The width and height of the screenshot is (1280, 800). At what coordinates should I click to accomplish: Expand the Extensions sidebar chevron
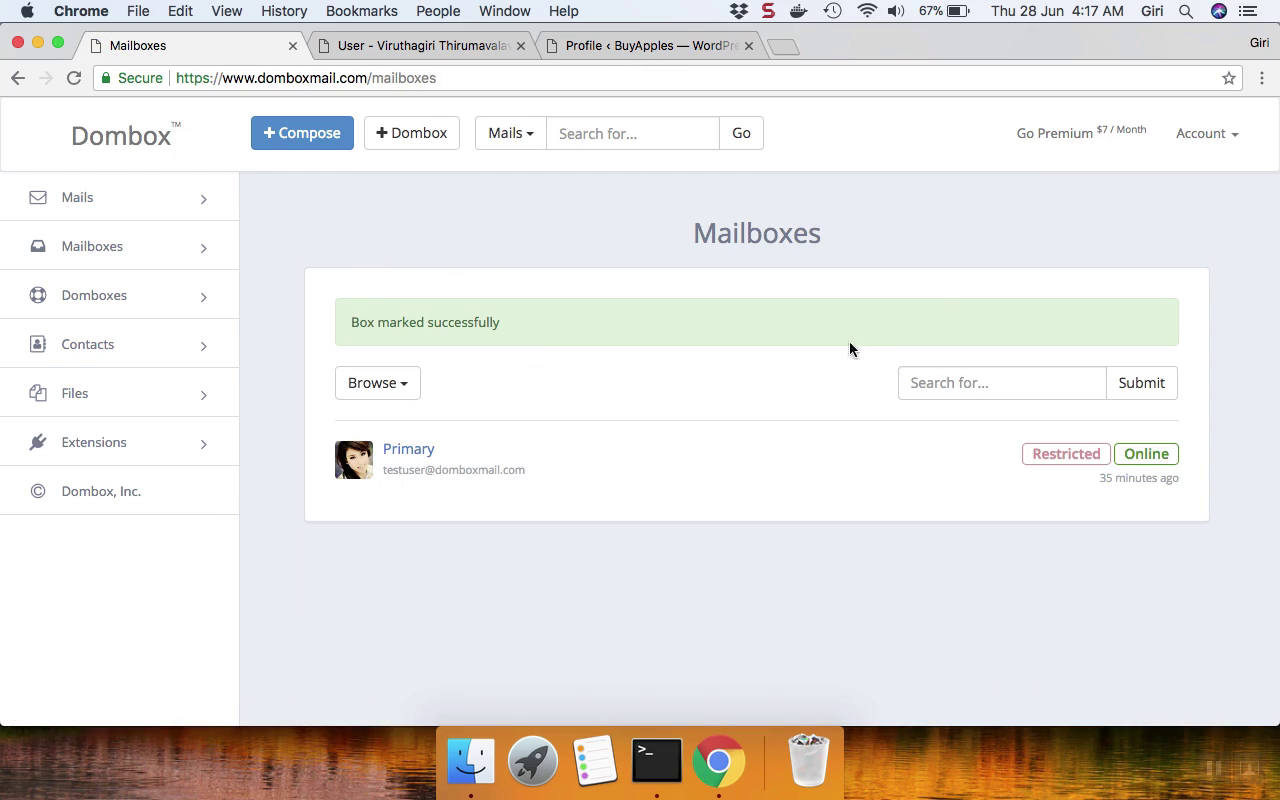(203, 444)
